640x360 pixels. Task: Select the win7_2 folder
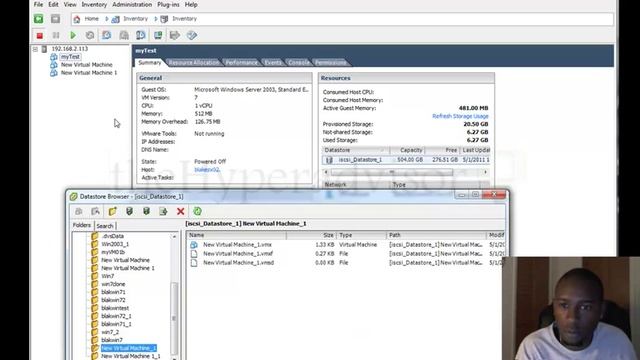(110, 332)
